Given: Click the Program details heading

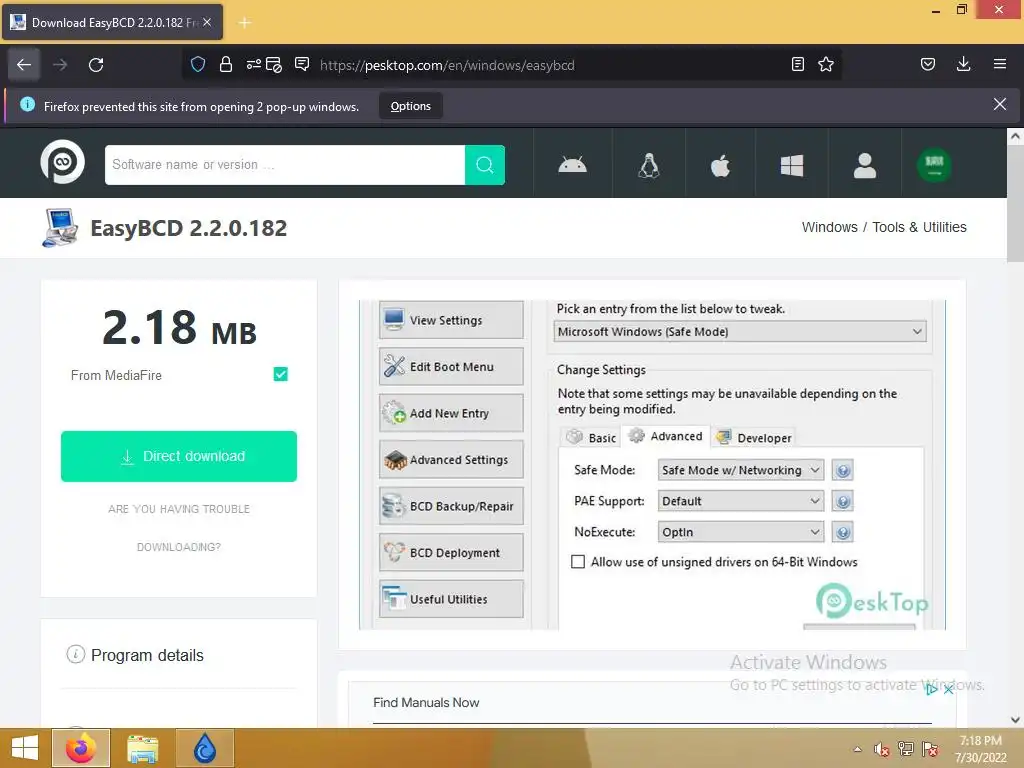Looking at the screenshot, I should click(x=147, y=655).
